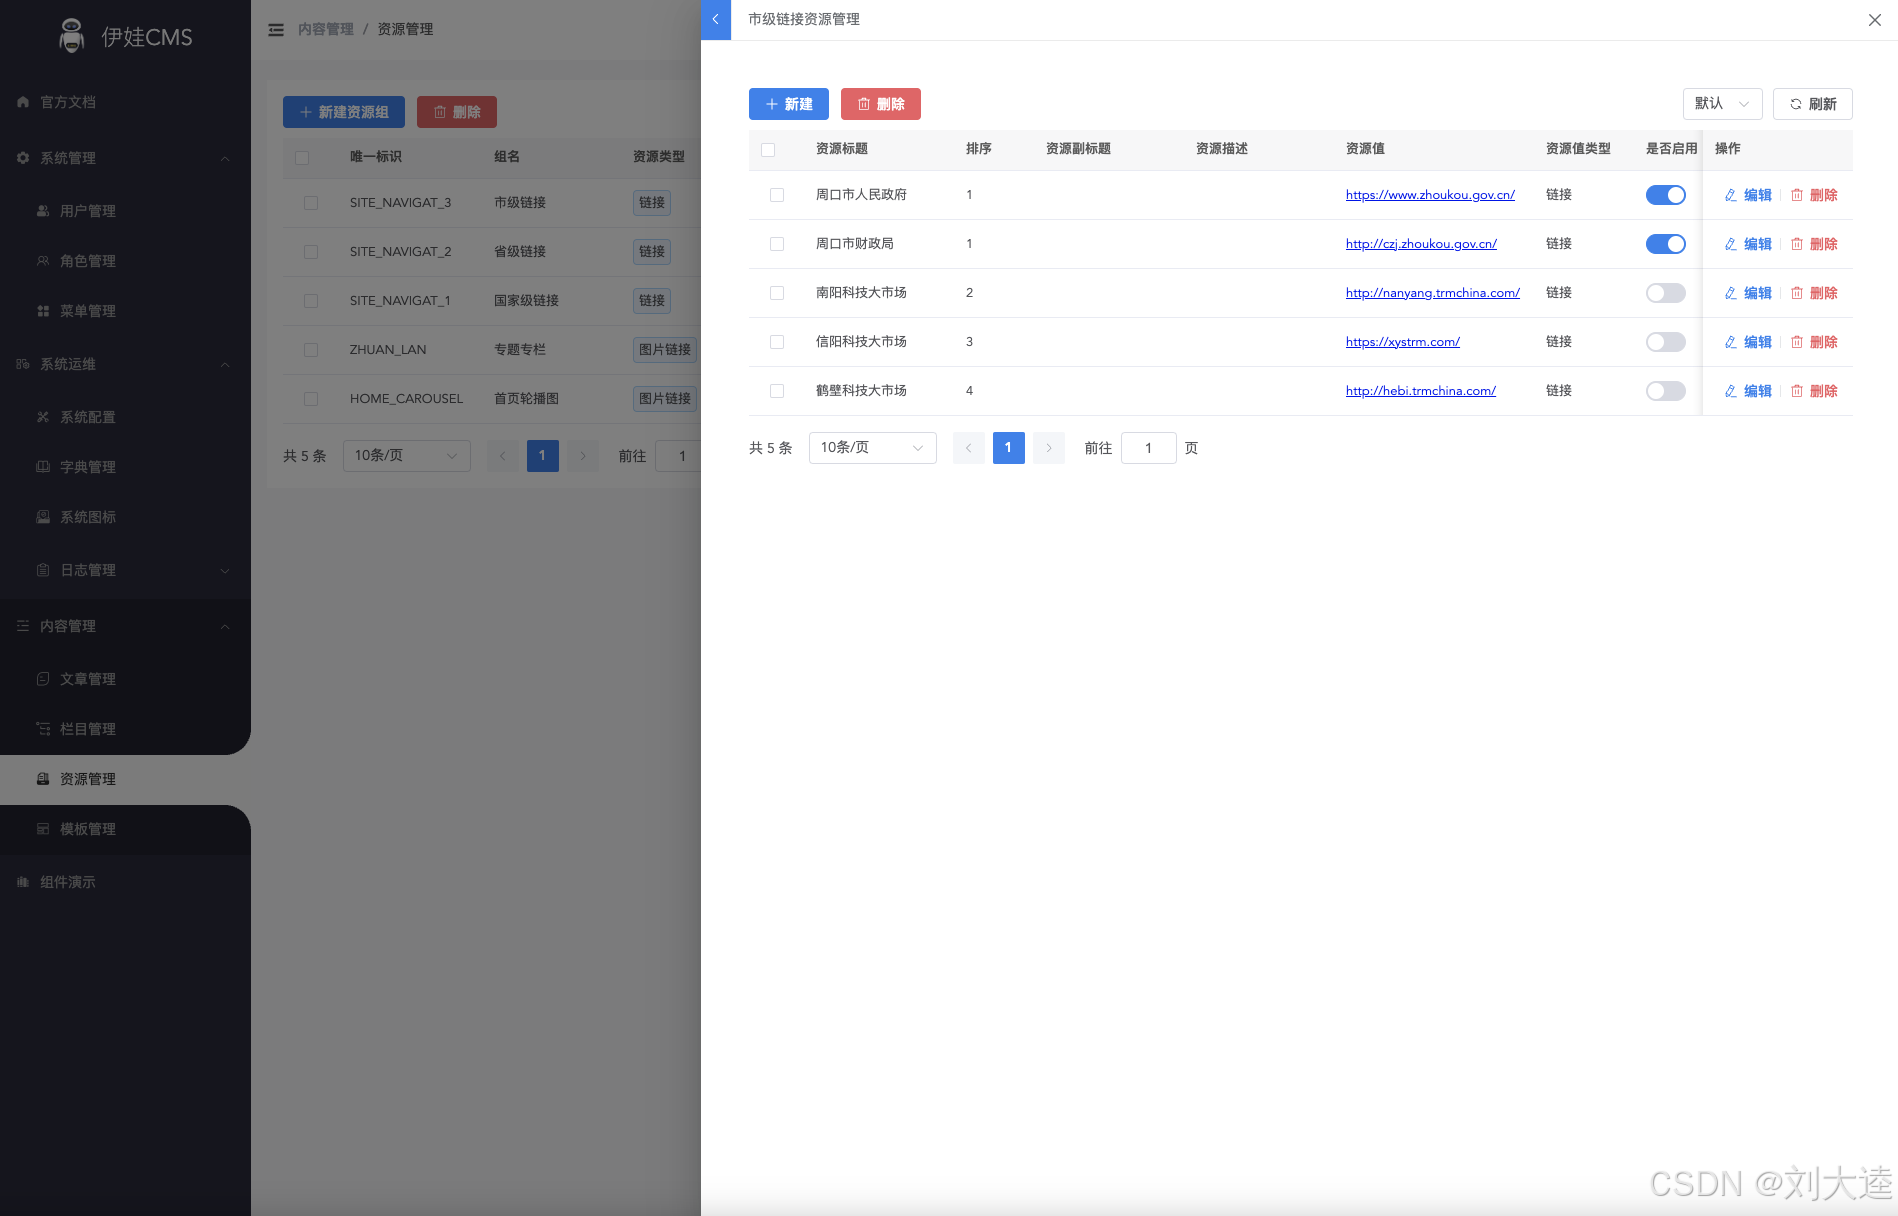The height and width of the screenshot is (1216, 1898).
Task: Open 官方文档 in the sidebar
Action: (125, 102)
